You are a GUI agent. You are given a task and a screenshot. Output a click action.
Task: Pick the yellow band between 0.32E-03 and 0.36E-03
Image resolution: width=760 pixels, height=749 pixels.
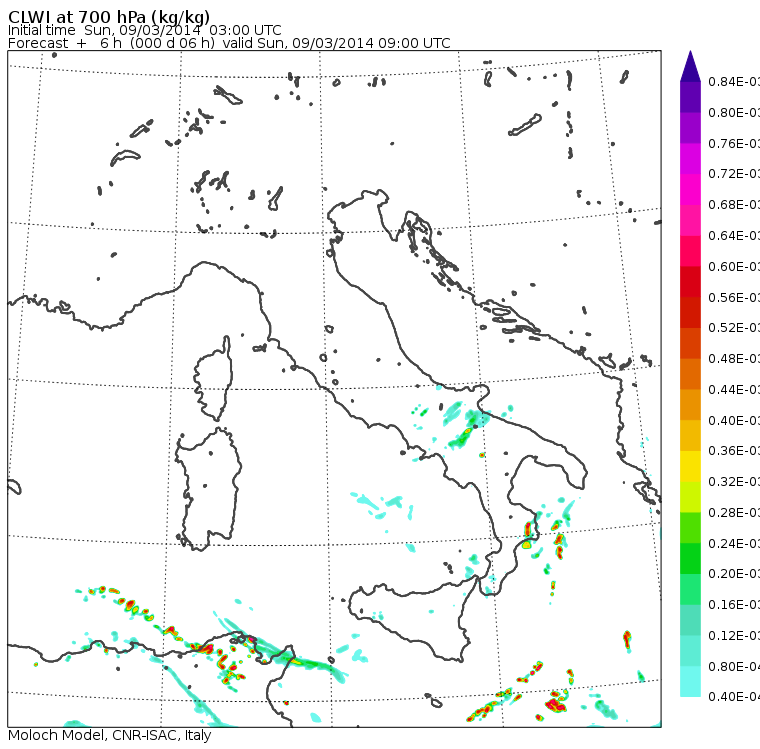coord(690,466)
